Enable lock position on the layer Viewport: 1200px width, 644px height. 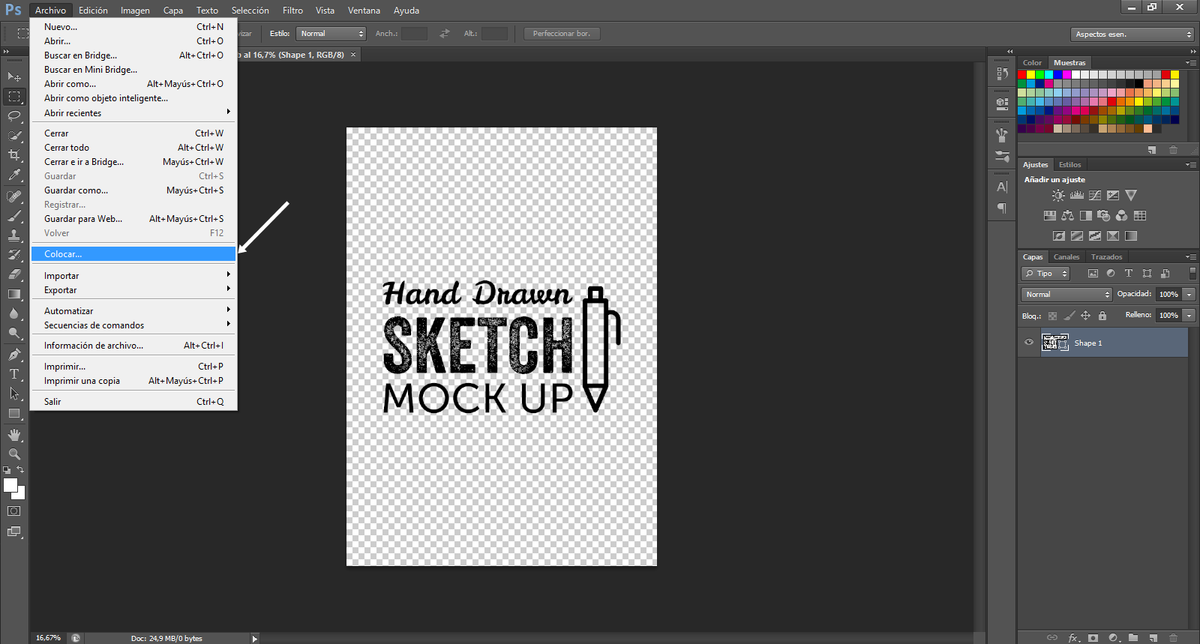1086,314
